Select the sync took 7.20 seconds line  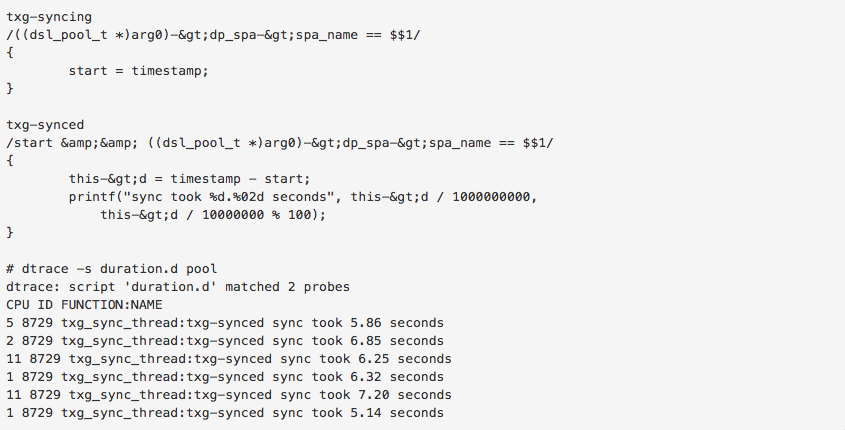pyautogui.click(x=228, y=395)
